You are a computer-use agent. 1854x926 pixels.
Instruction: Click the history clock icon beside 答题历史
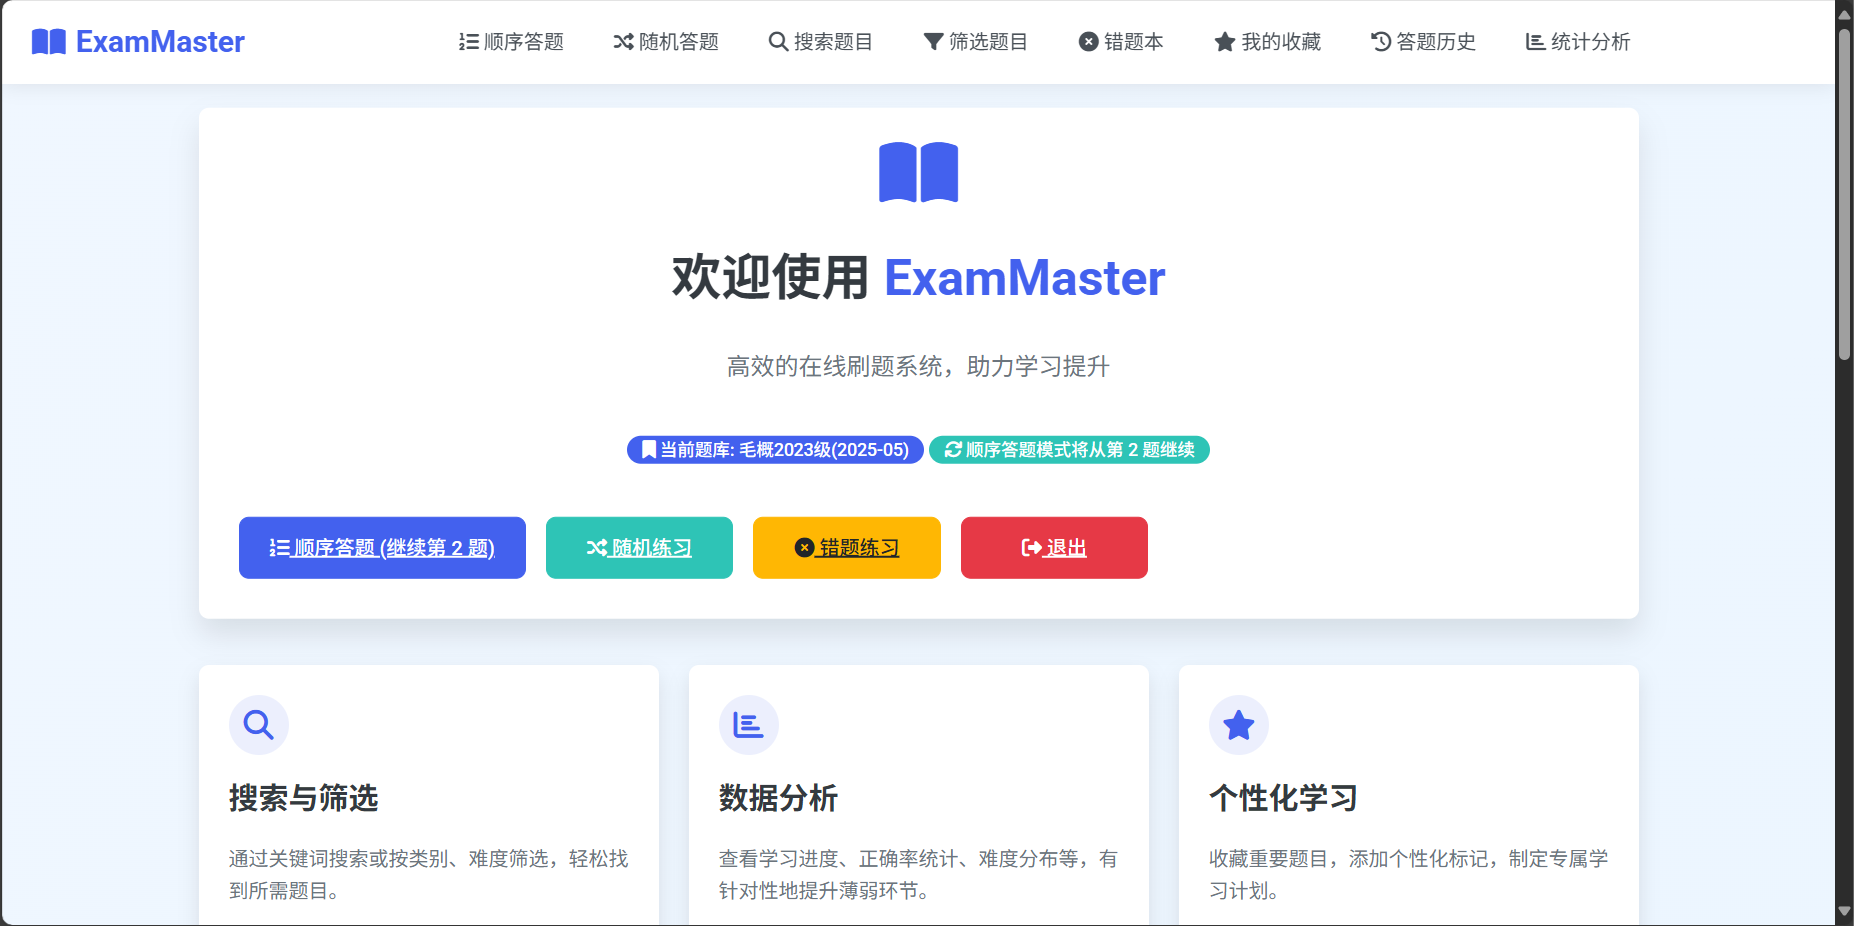click(x=1381, y=42)
